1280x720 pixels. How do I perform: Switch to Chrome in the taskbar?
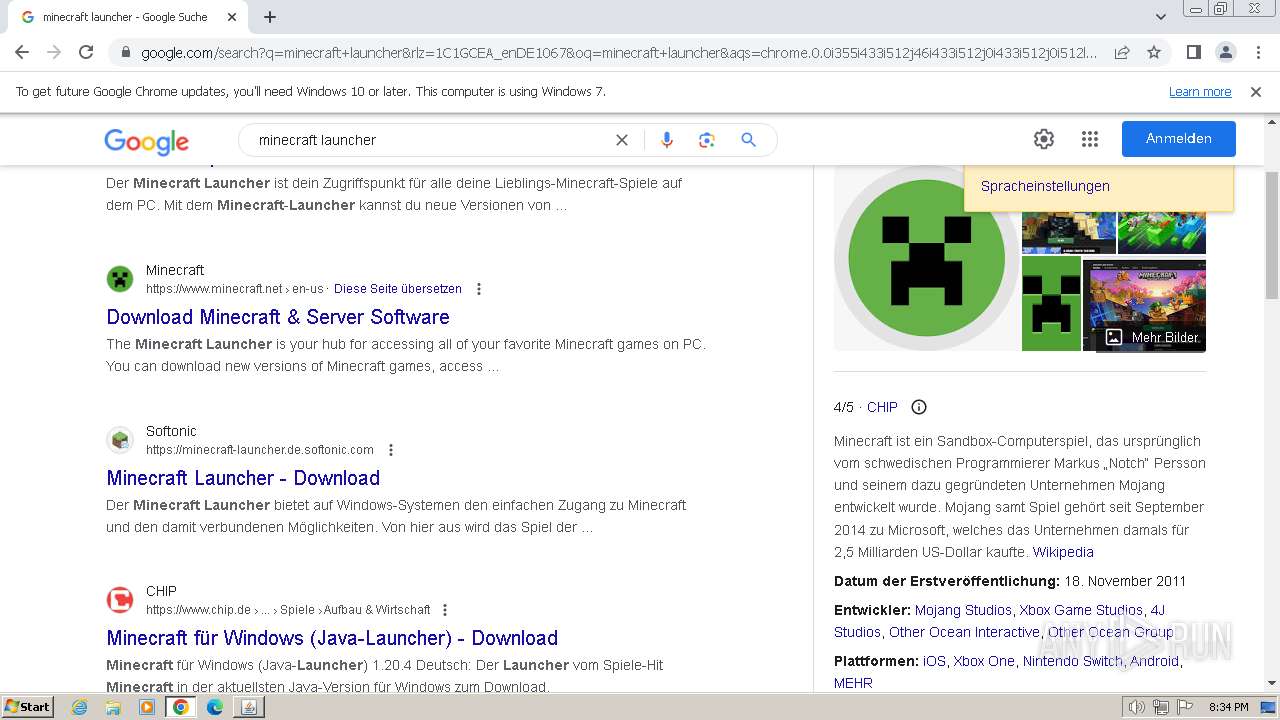pyautogui.click(x=181, y=707)
